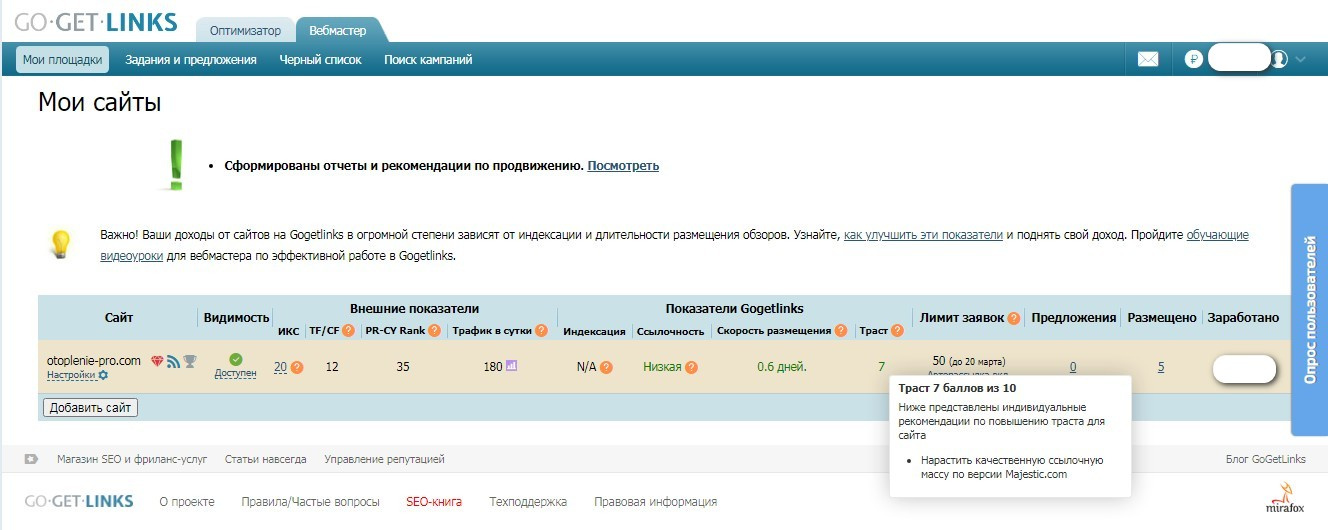Click the help icon next to ИКС value 20
This screenshot has width=1328, height=530.
pos(296,367)
